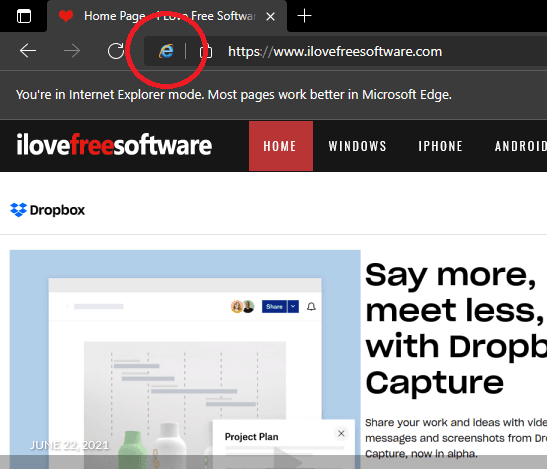Open the WINDOWS navigation item
Screen dimensions: 547x469
click(358, 146)
